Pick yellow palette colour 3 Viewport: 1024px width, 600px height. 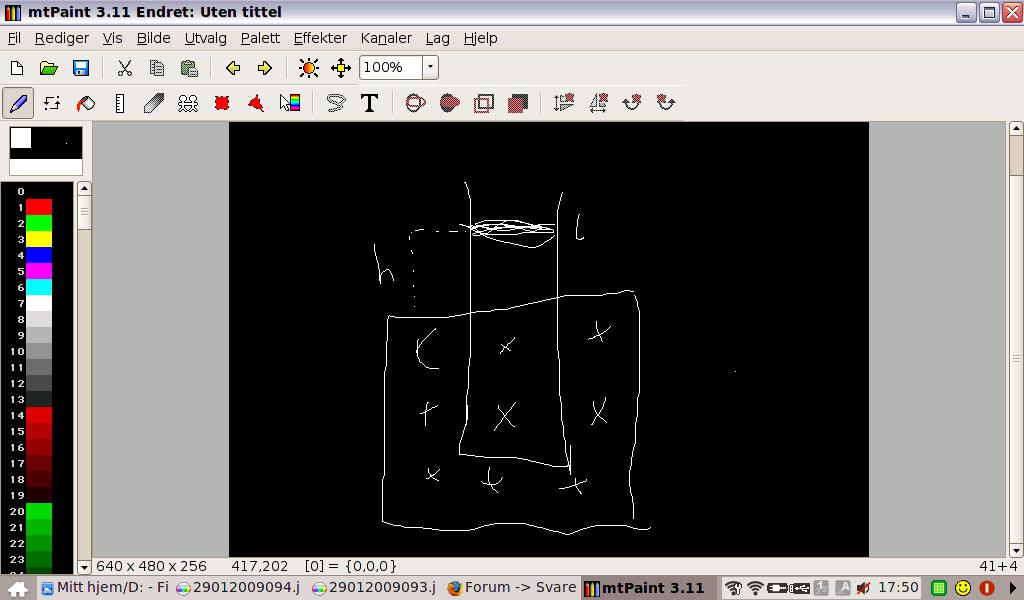point(39,240)
